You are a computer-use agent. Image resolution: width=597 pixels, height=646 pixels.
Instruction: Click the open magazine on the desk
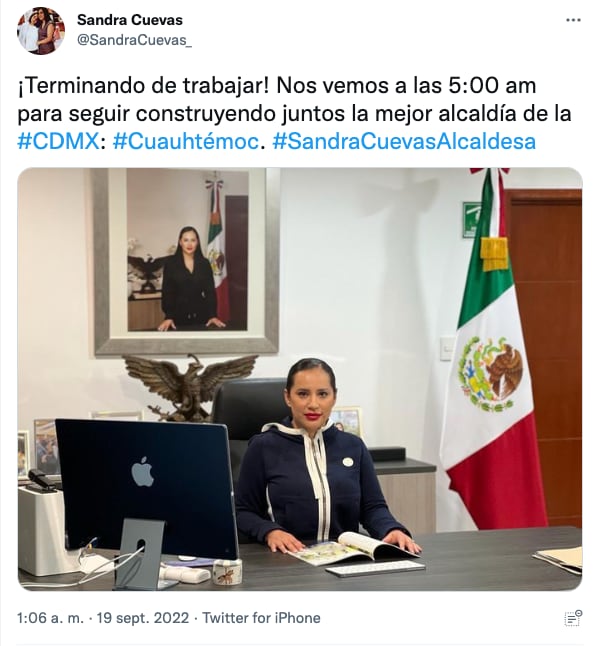pyautogui.click(x=352, y=548)
